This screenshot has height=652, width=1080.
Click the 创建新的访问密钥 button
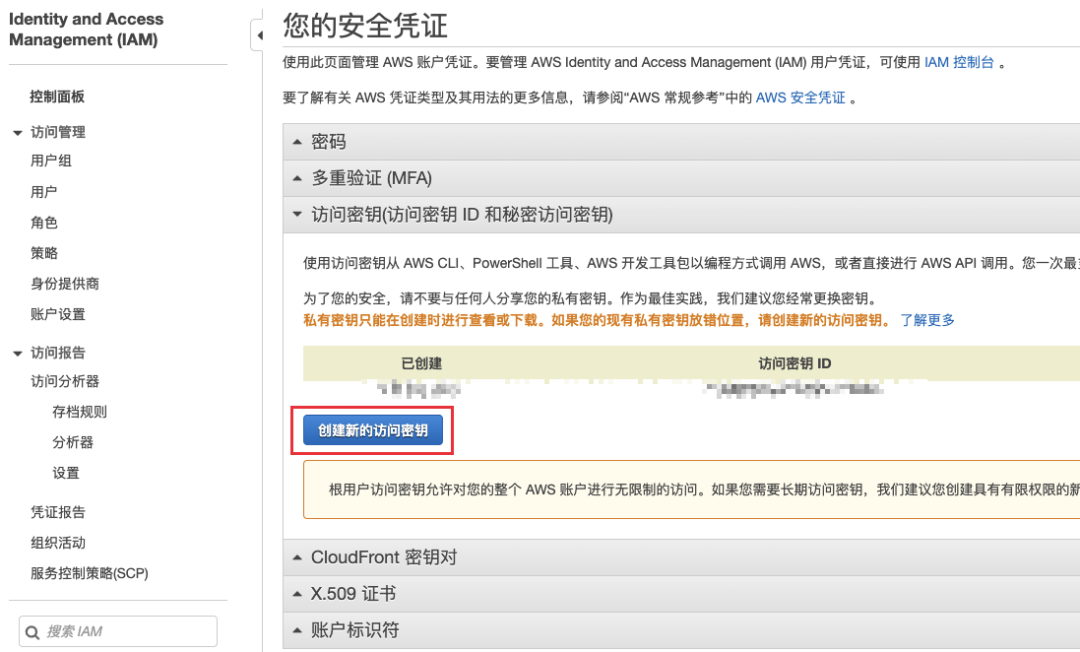(373, 430)
